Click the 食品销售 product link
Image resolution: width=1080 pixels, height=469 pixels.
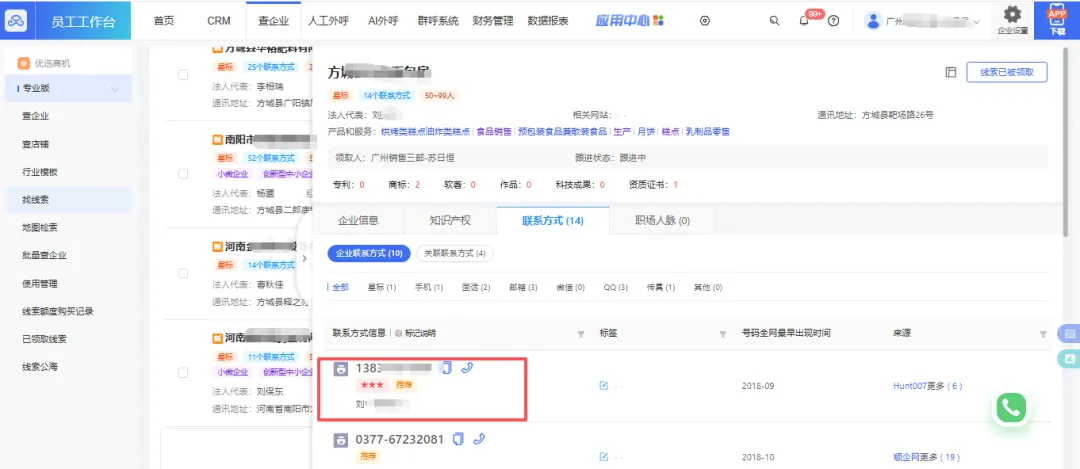pyautogui.click(x=494, y=131)
